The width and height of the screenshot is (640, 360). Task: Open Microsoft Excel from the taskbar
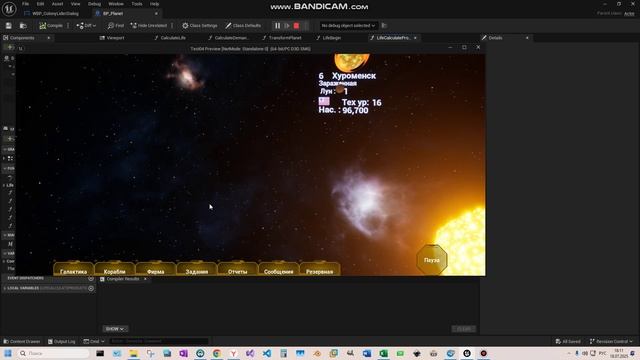[x=383, y=353]
